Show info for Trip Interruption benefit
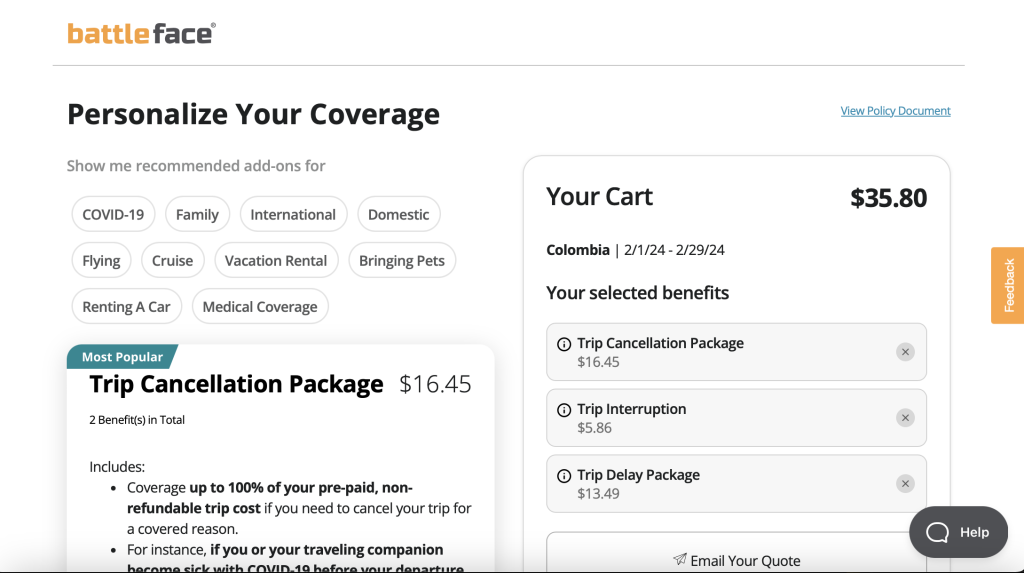 tap(564, 410)
